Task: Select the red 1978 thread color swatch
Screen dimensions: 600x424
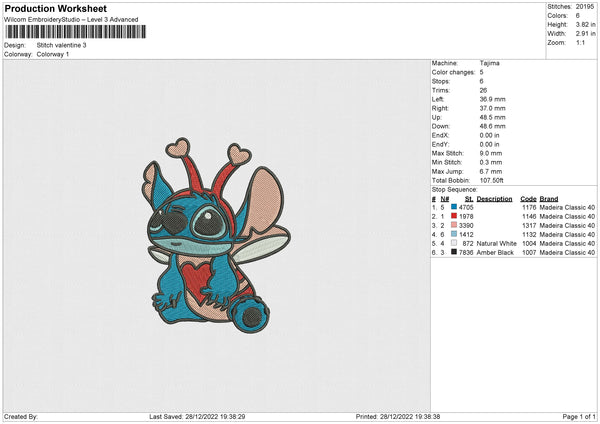Action: (453, 216)
